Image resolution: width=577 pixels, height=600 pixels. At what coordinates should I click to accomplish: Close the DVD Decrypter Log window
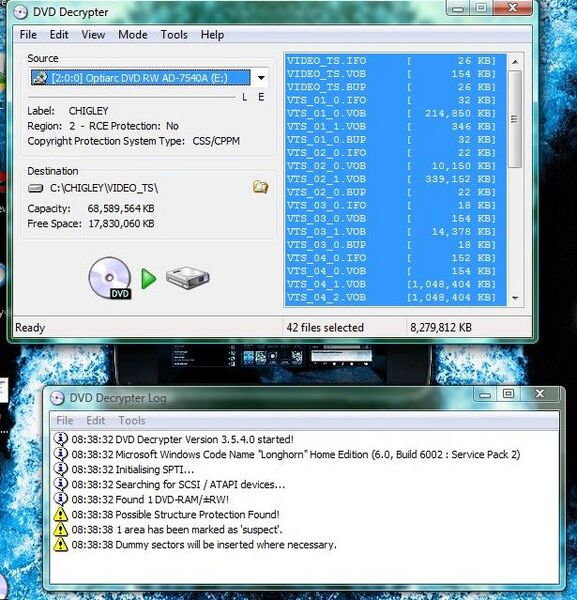point(540,394)
